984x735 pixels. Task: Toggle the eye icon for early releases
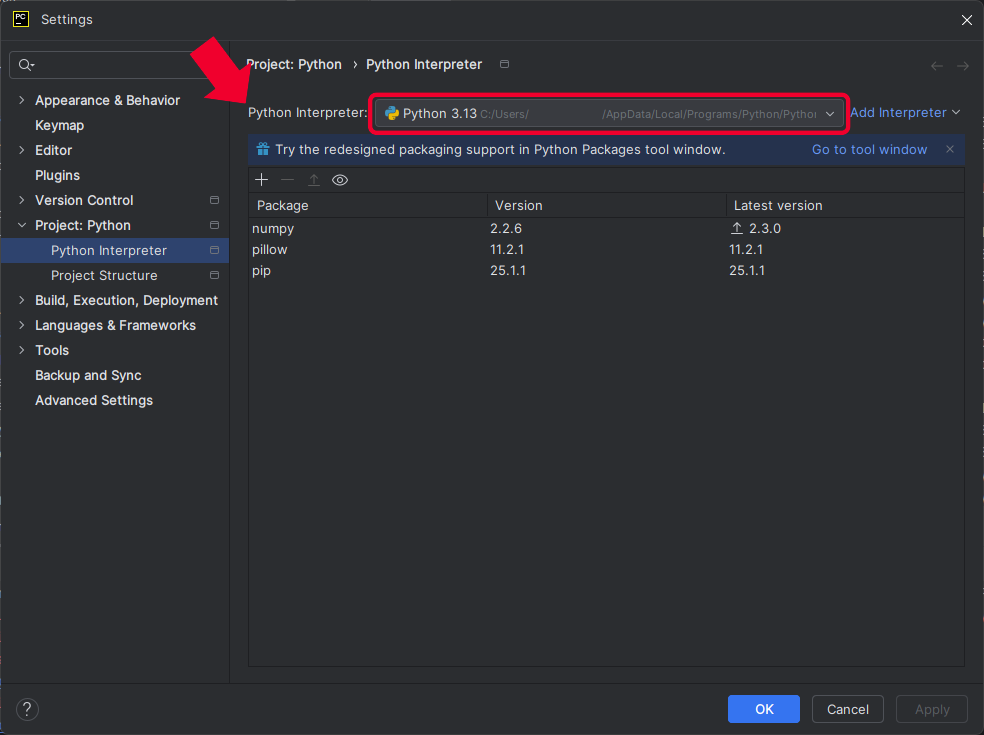340,180
